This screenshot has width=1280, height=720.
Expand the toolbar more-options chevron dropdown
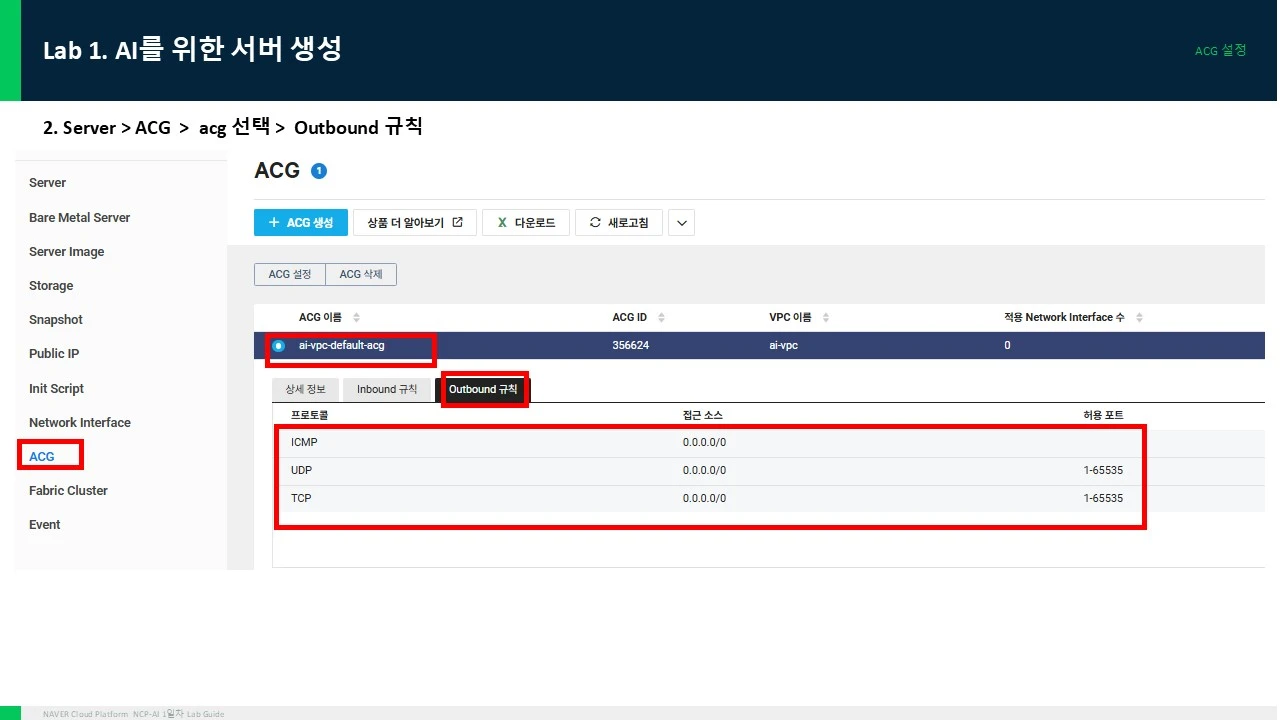[x=681, y=223]
